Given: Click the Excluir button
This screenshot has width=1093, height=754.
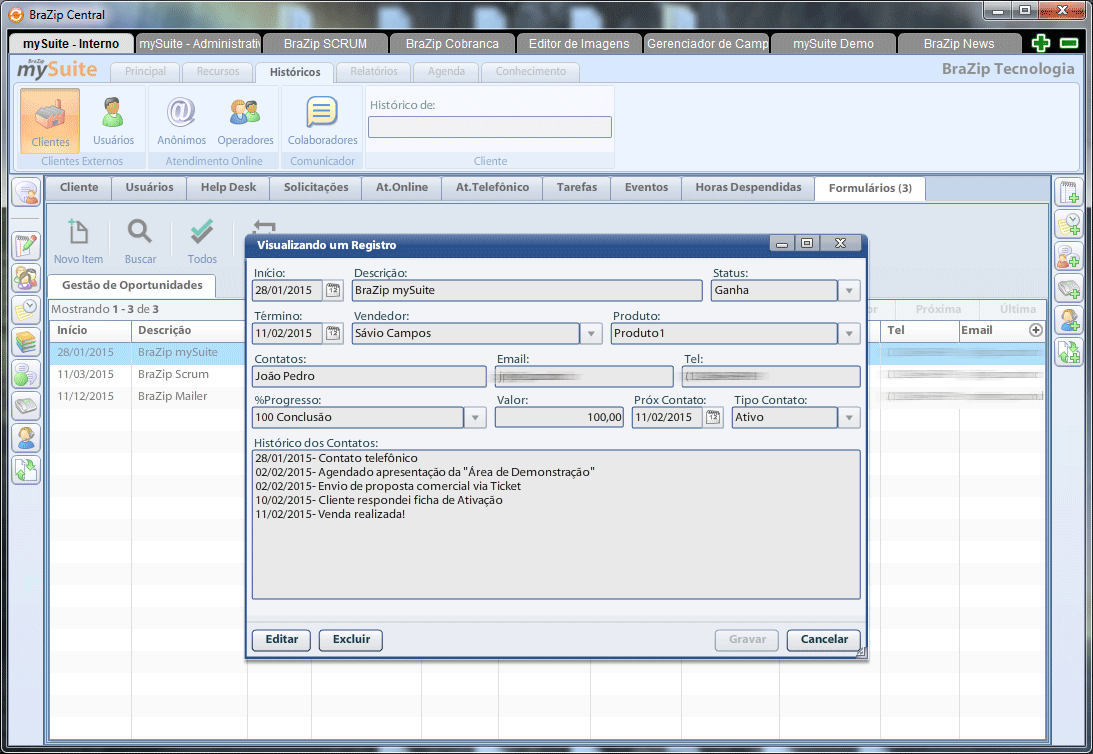Looking at the screenshot, I should [x=351, y=640].
